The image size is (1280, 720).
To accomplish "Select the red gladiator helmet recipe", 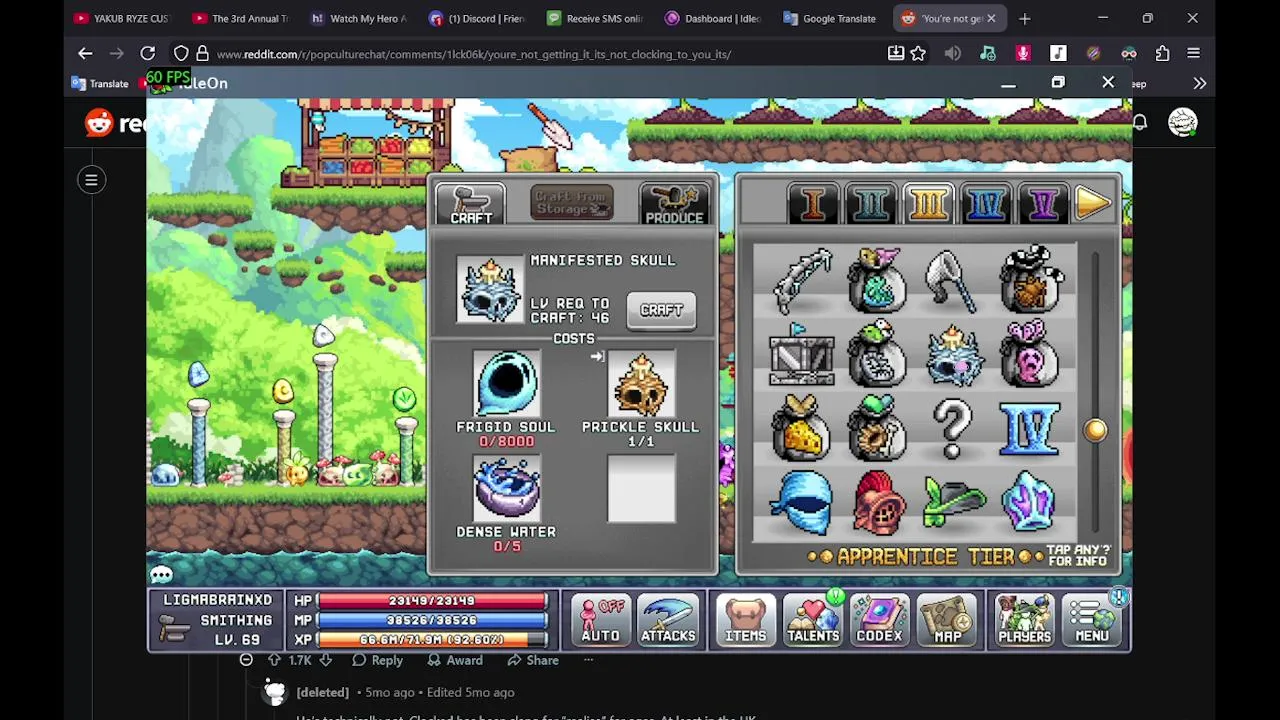I will pyautogui.click(x=877, y=503).
